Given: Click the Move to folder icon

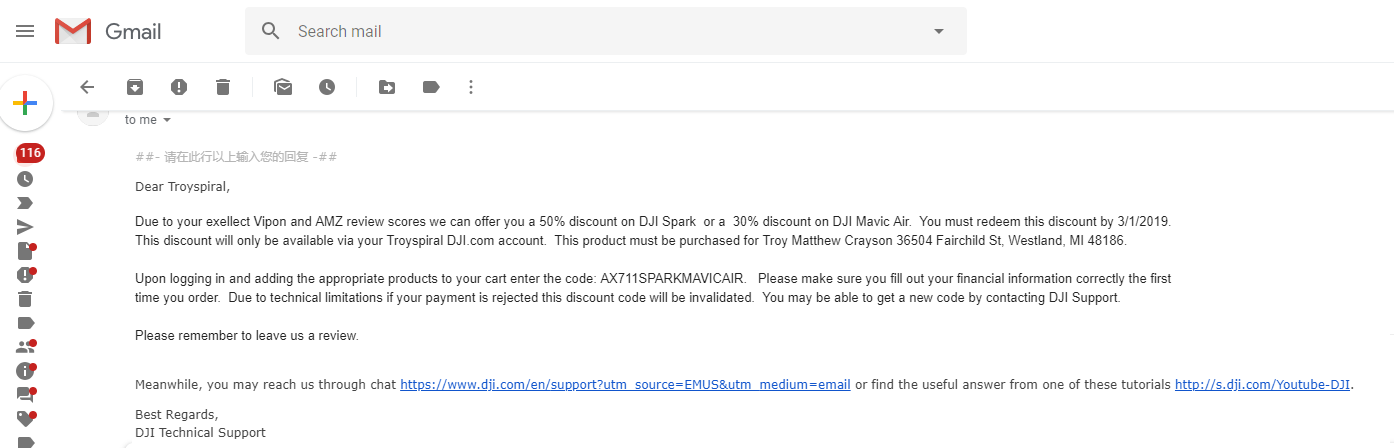Looking at the screenshot, I should 387,87.
